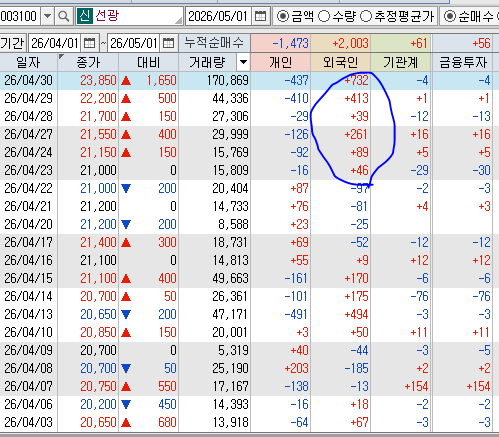
Task: Click the corner grip of 선광 name field
Action: pos(179,21)
